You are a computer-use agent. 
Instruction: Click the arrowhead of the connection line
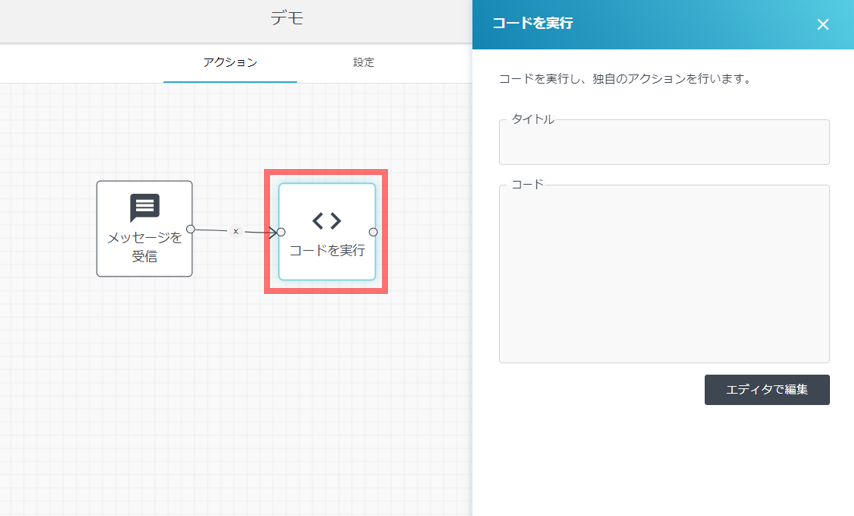pyautogui.click(x=271, y=232)
